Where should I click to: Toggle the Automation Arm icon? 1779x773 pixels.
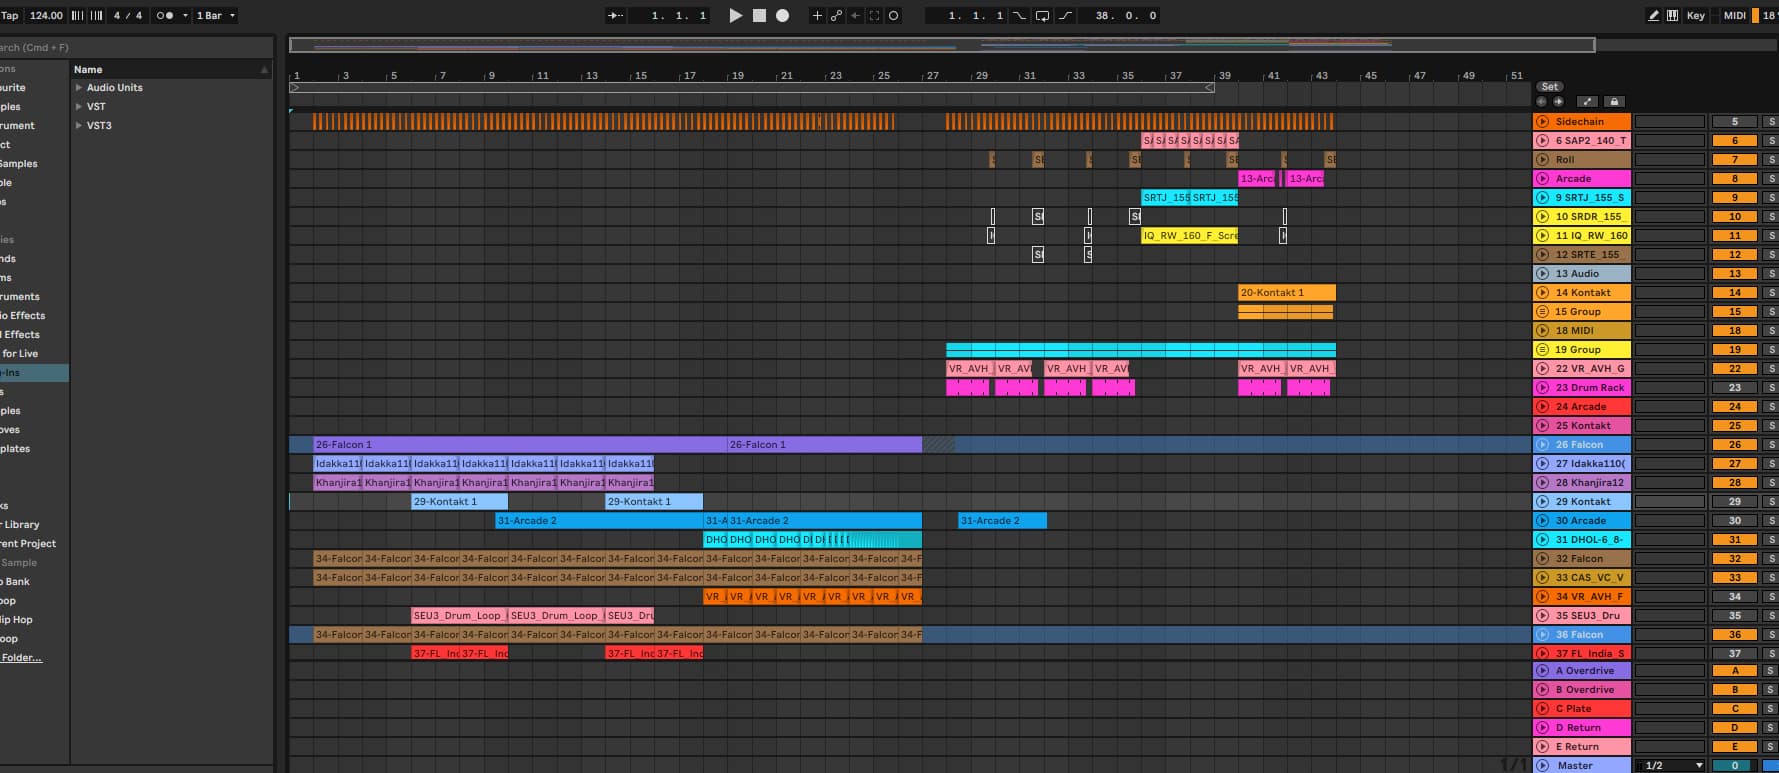click(836, 15)
